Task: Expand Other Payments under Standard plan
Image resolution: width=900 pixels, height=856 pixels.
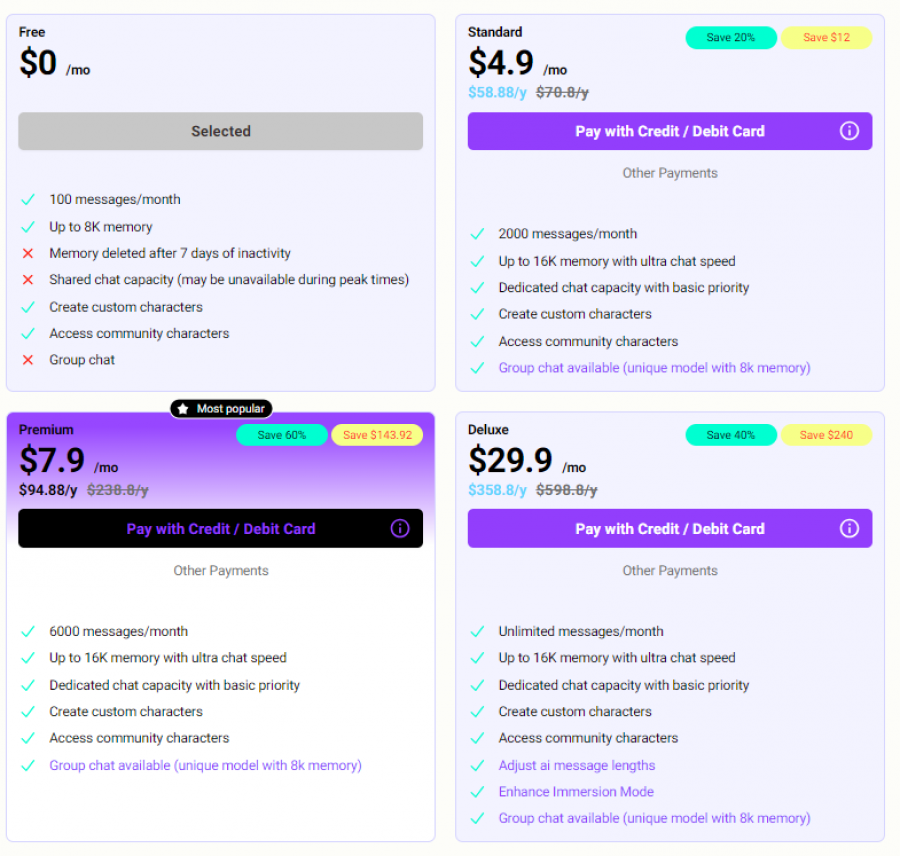Action: 670,172
